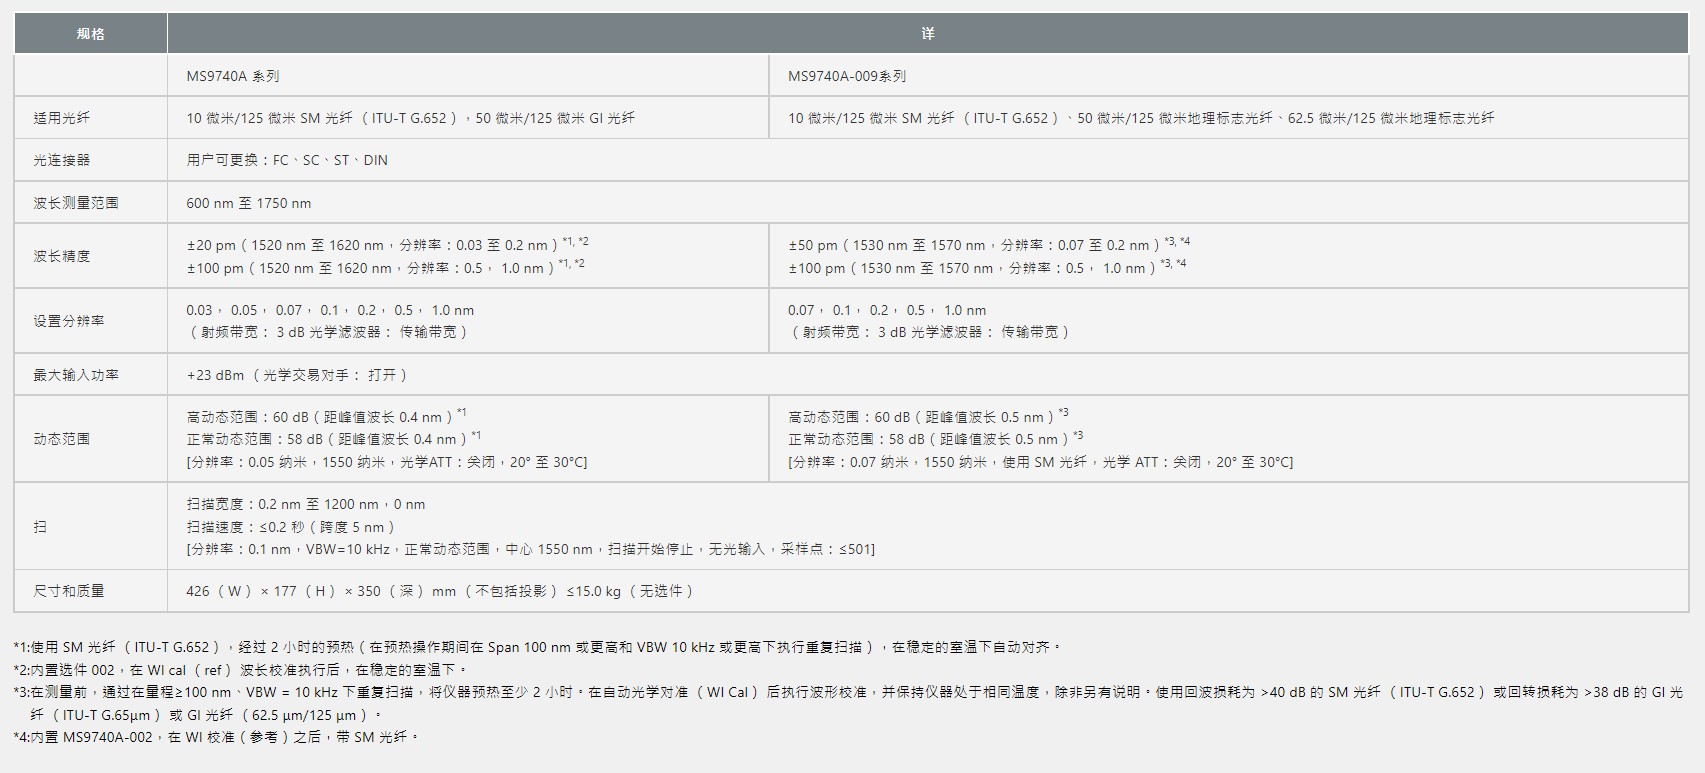1705x773 pixels.
Task: Click the 光连接器 row label
Action: [61, 160]
